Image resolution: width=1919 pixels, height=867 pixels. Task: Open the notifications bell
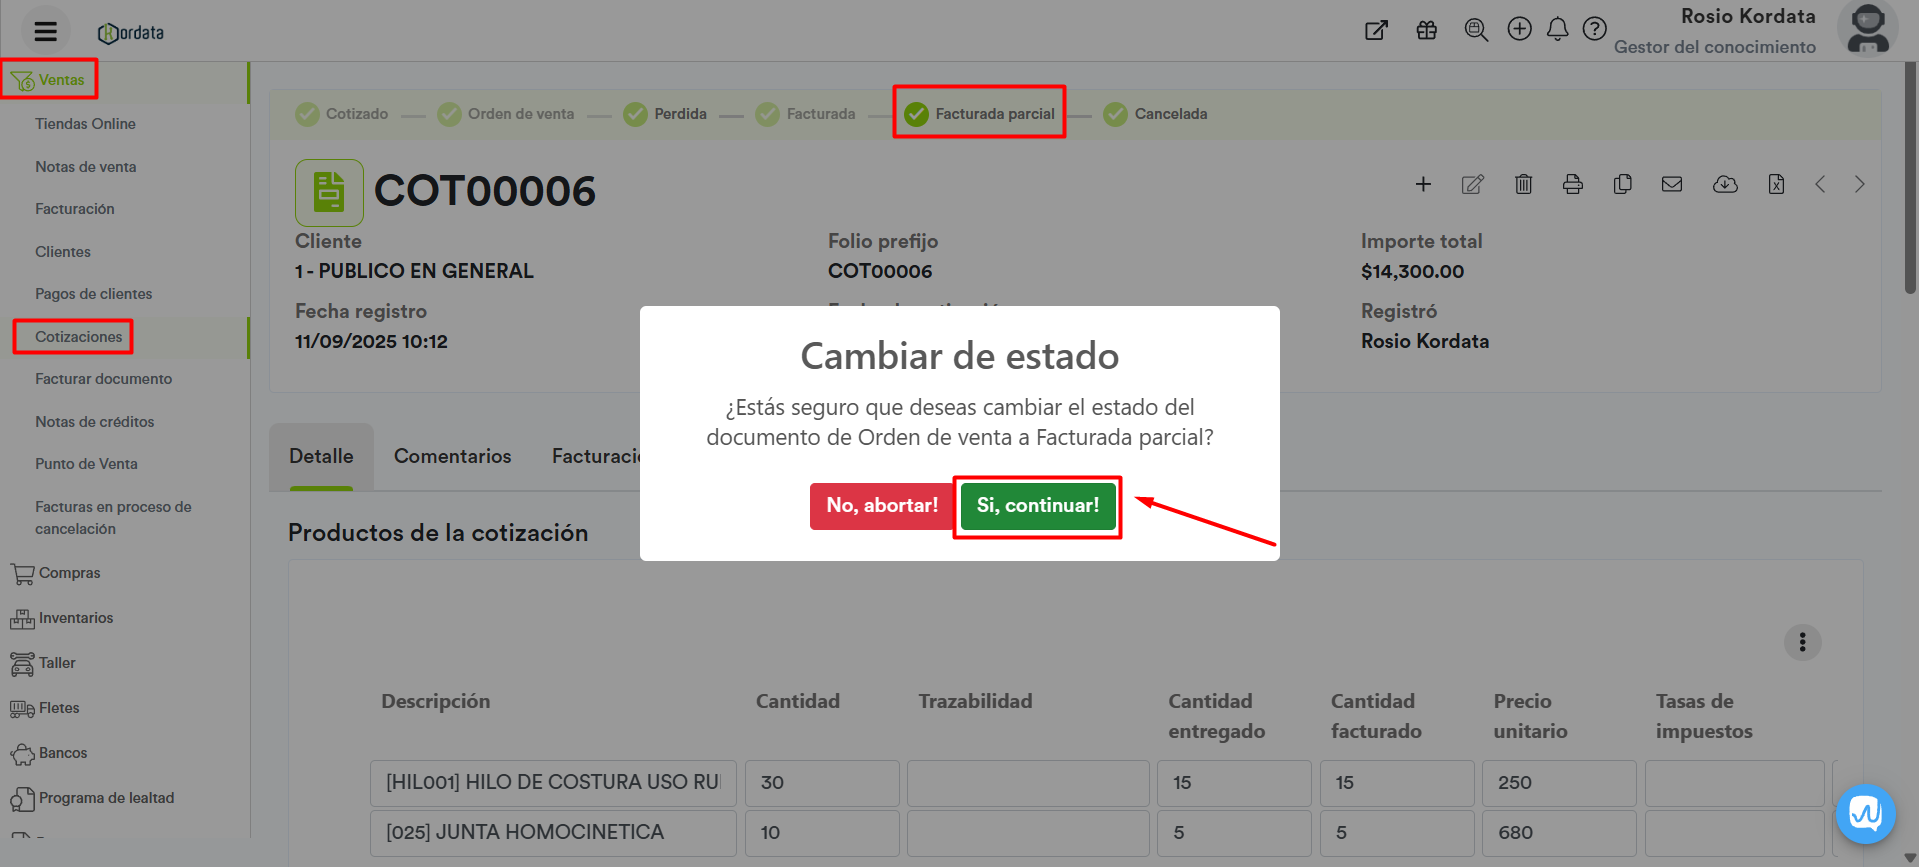1557,30
